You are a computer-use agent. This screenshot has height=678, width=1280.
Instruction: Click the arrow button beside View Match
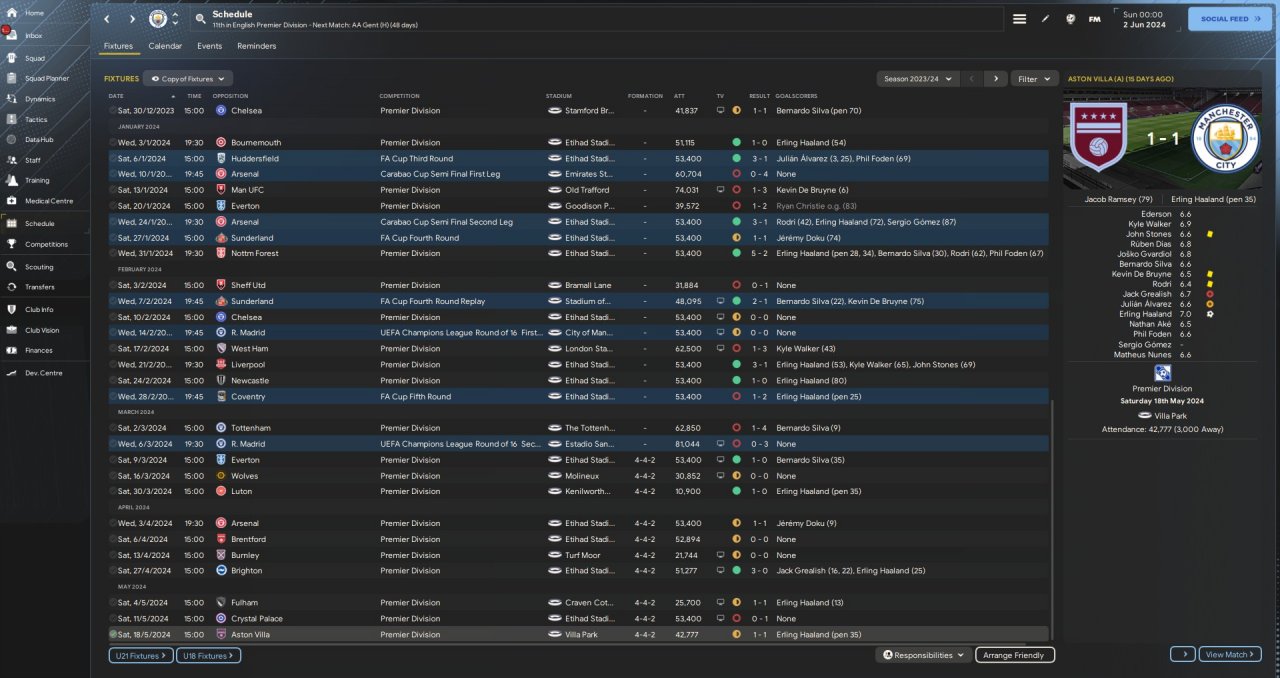point(1183,654)
